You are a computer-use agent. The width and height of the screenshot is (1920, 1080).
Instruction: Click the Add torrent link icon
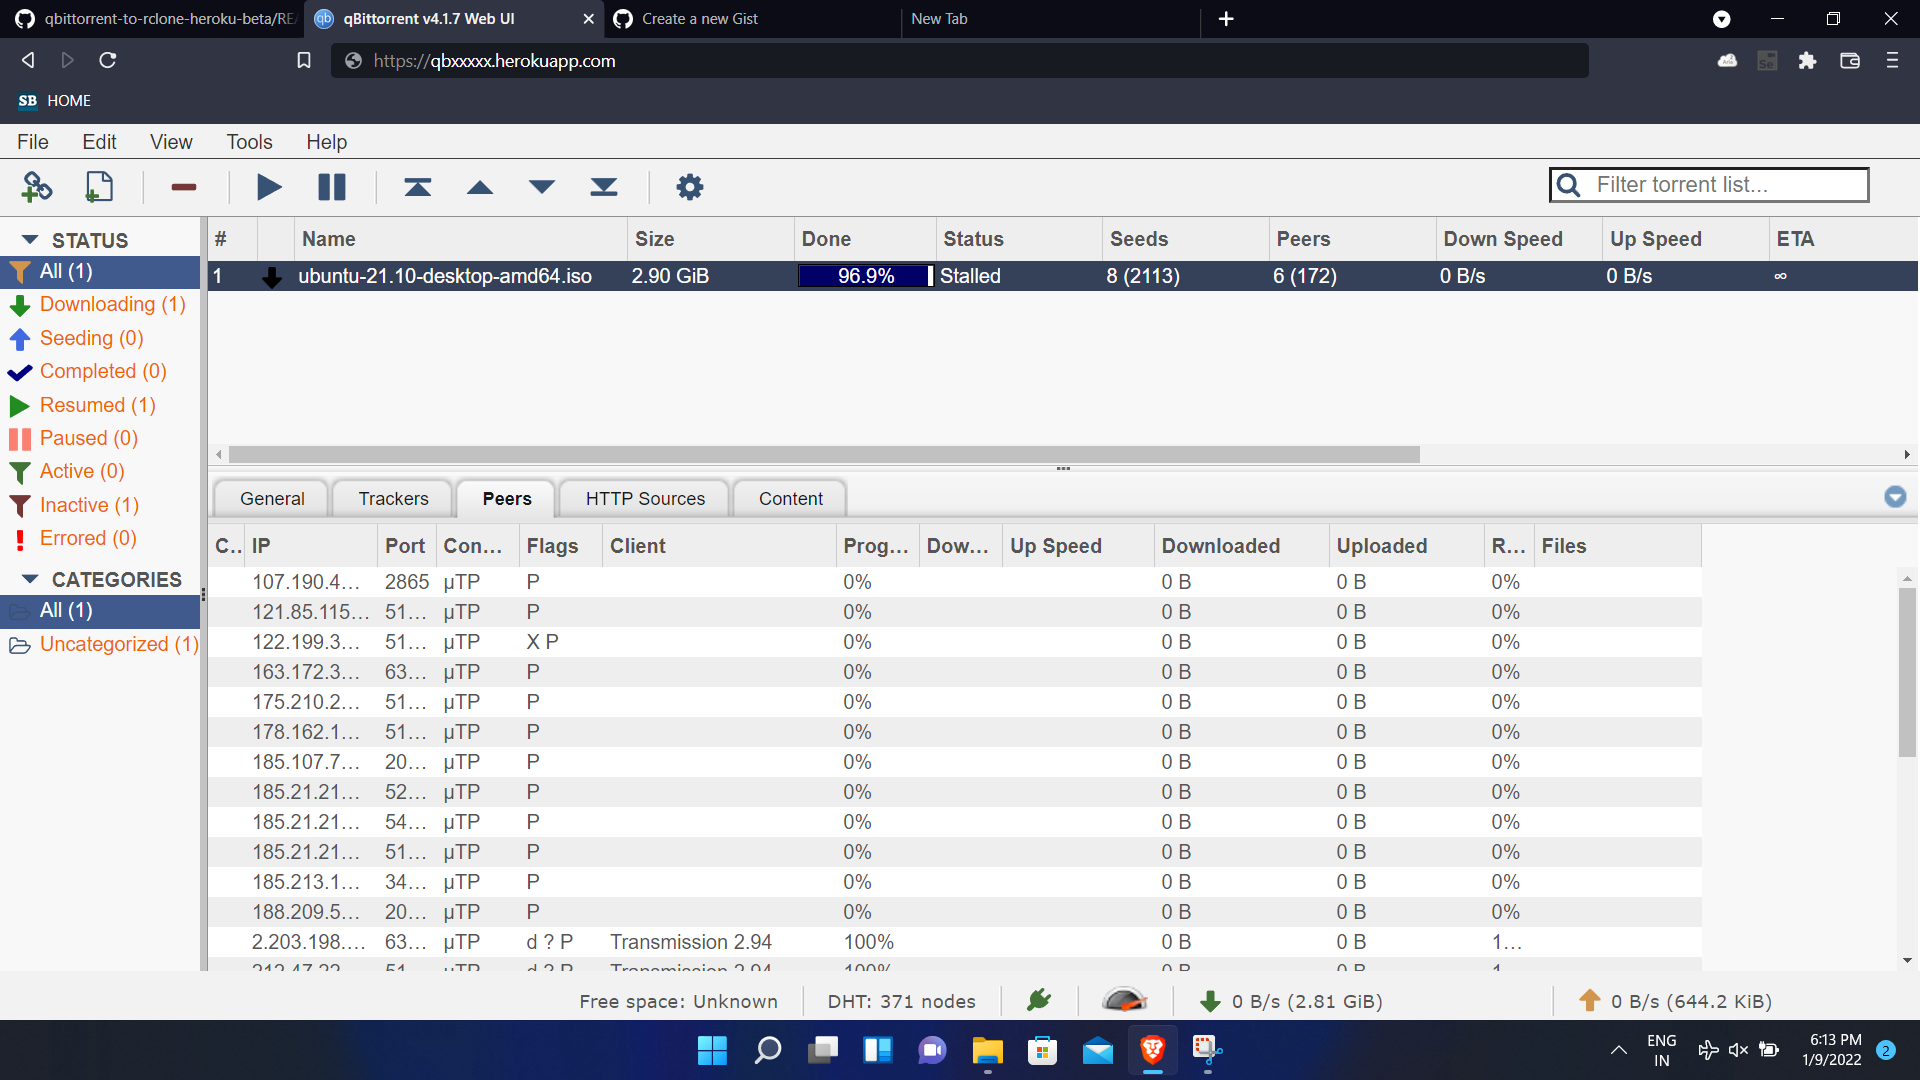click(37, 187)
